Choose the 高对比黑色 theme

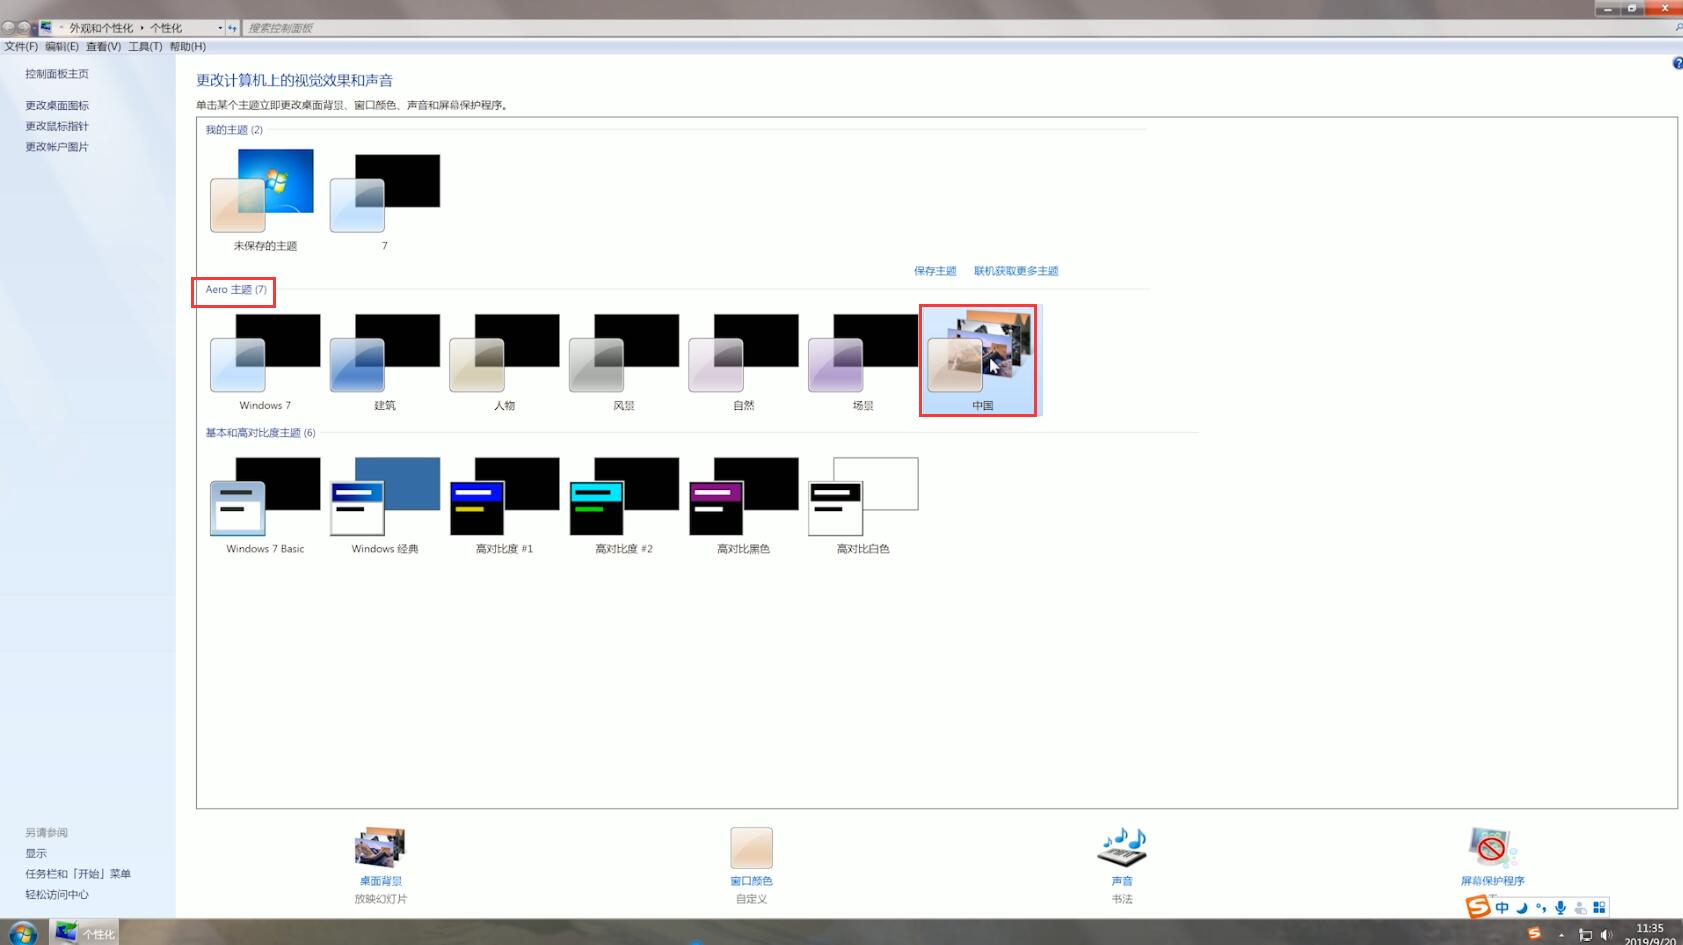pos(743,504)
